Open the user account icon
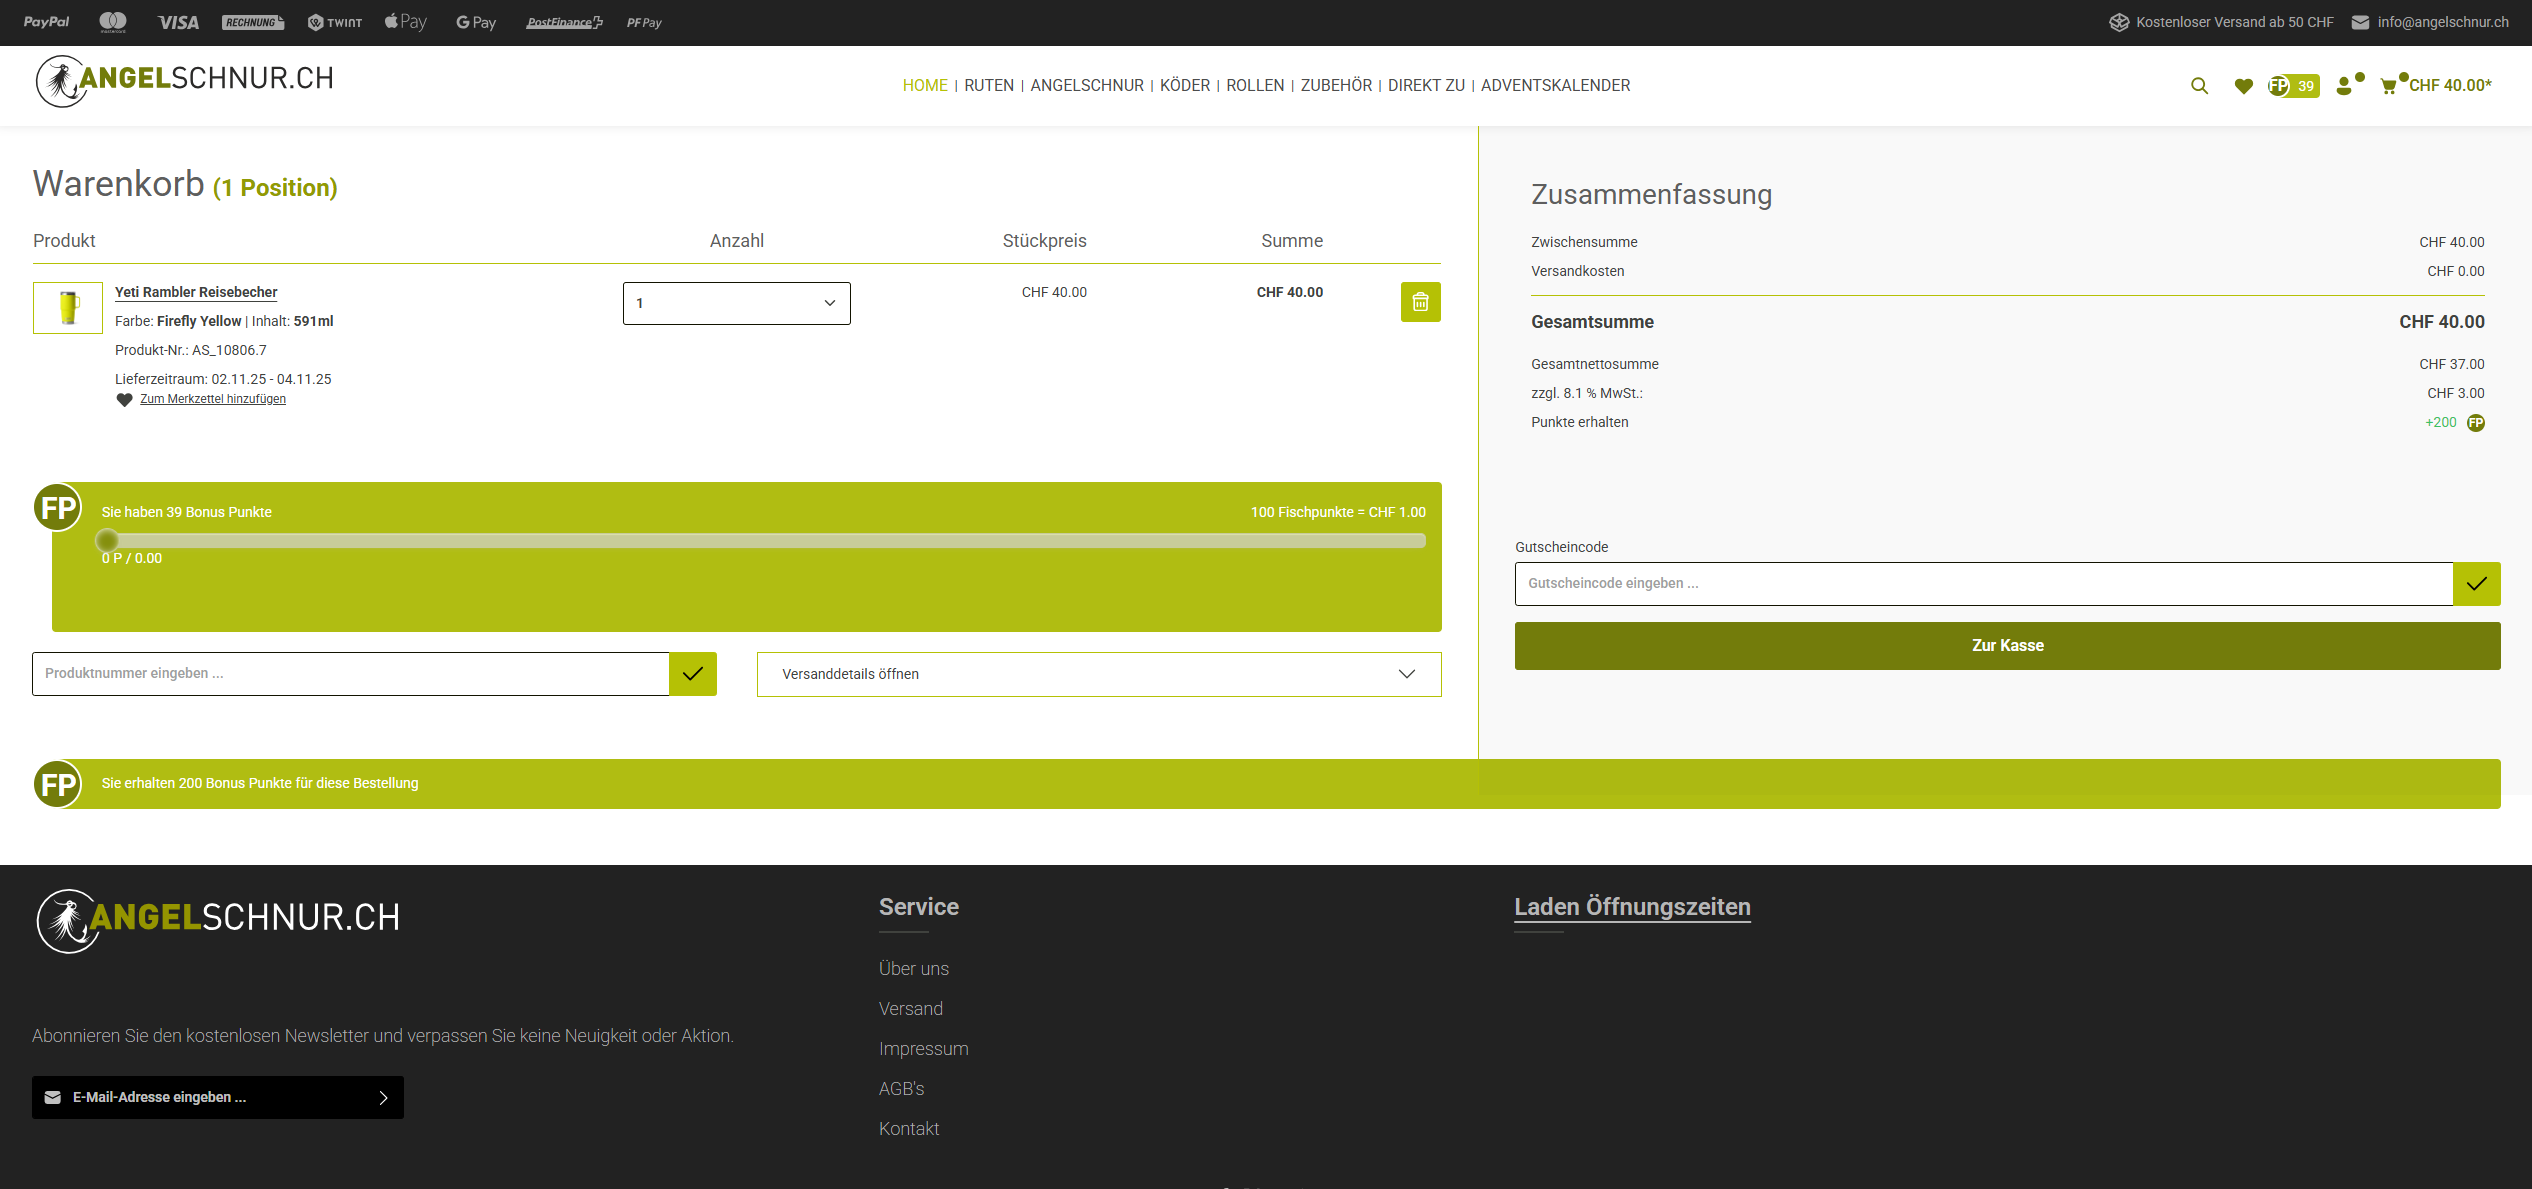The height and width of the screenshot is (1189, 2532). pos(2345,86)
